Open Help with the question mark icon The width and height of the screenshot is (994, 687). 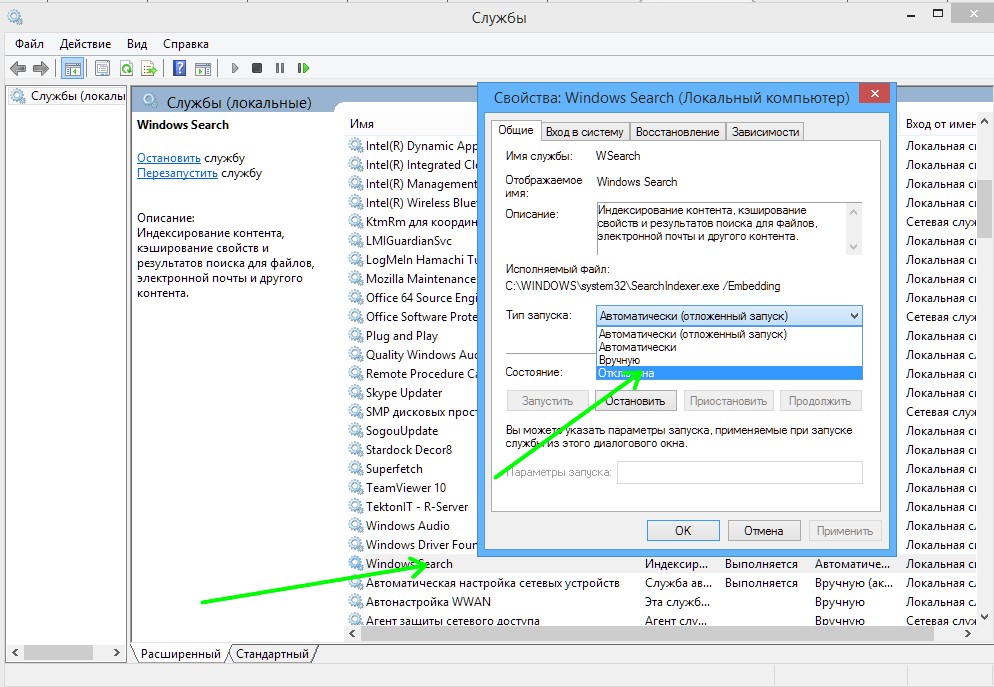point(179,68)
